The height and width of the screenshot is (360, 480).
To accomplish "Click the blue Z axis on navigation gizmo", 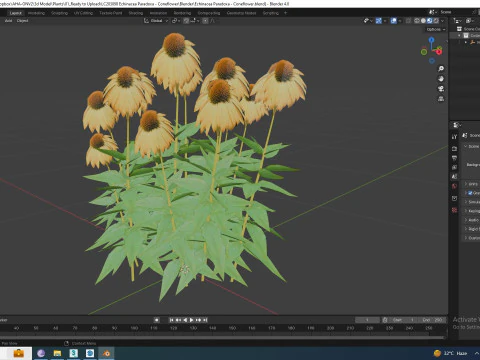I will coord(432,40).
